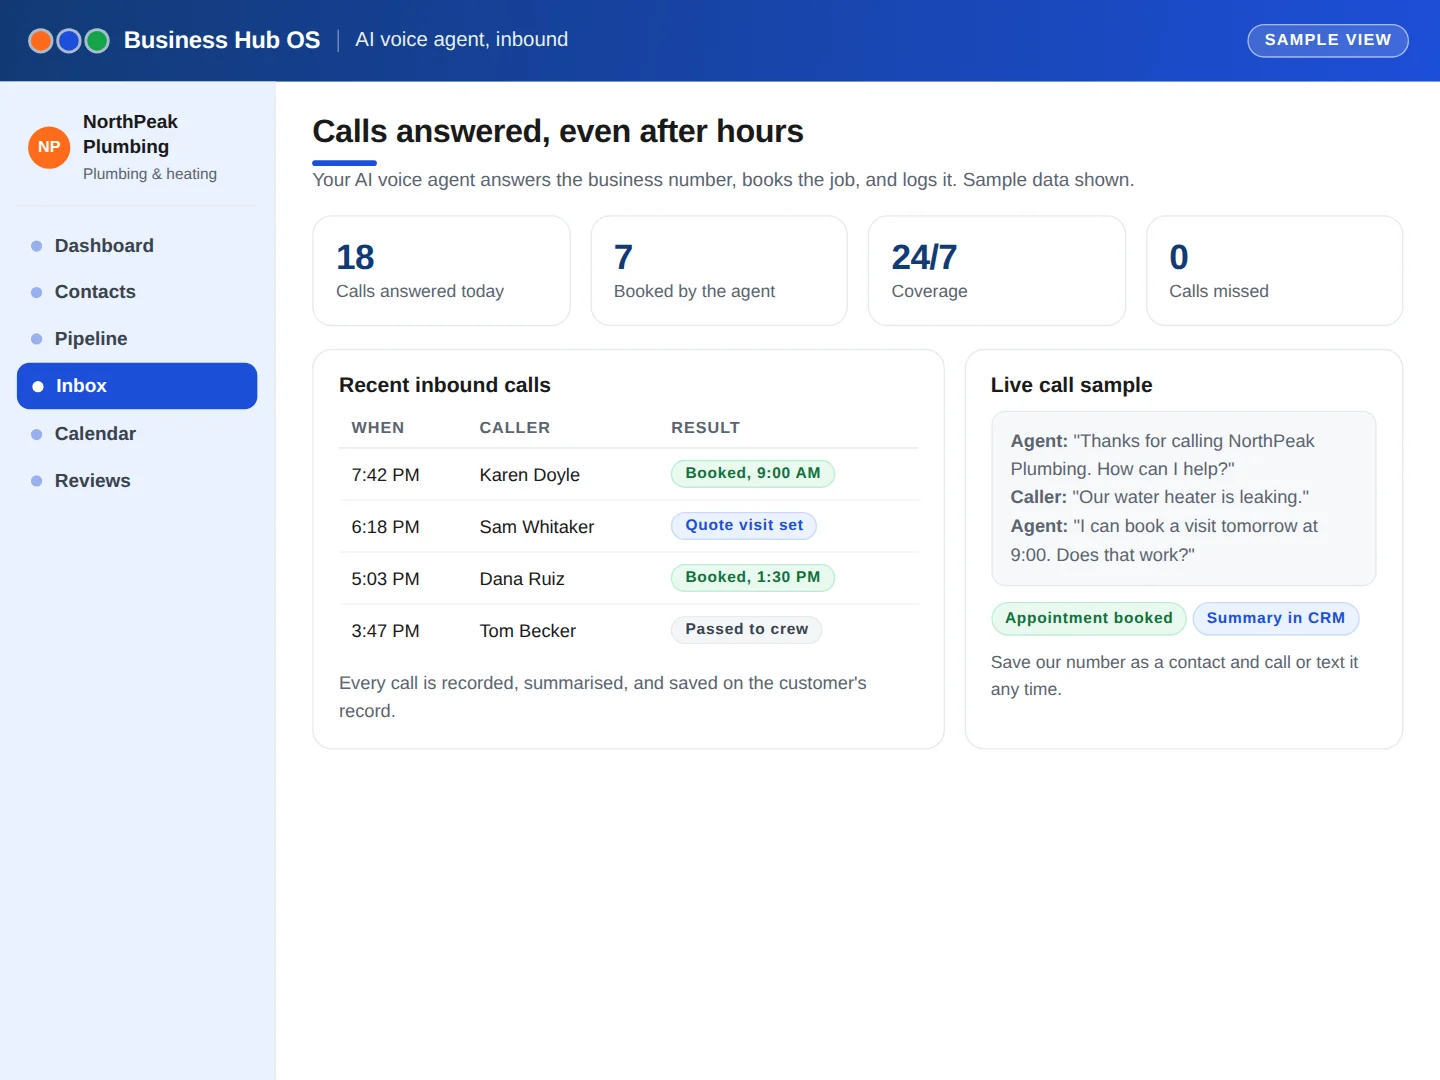Select caller Tom Becker

tap(528, 631)
